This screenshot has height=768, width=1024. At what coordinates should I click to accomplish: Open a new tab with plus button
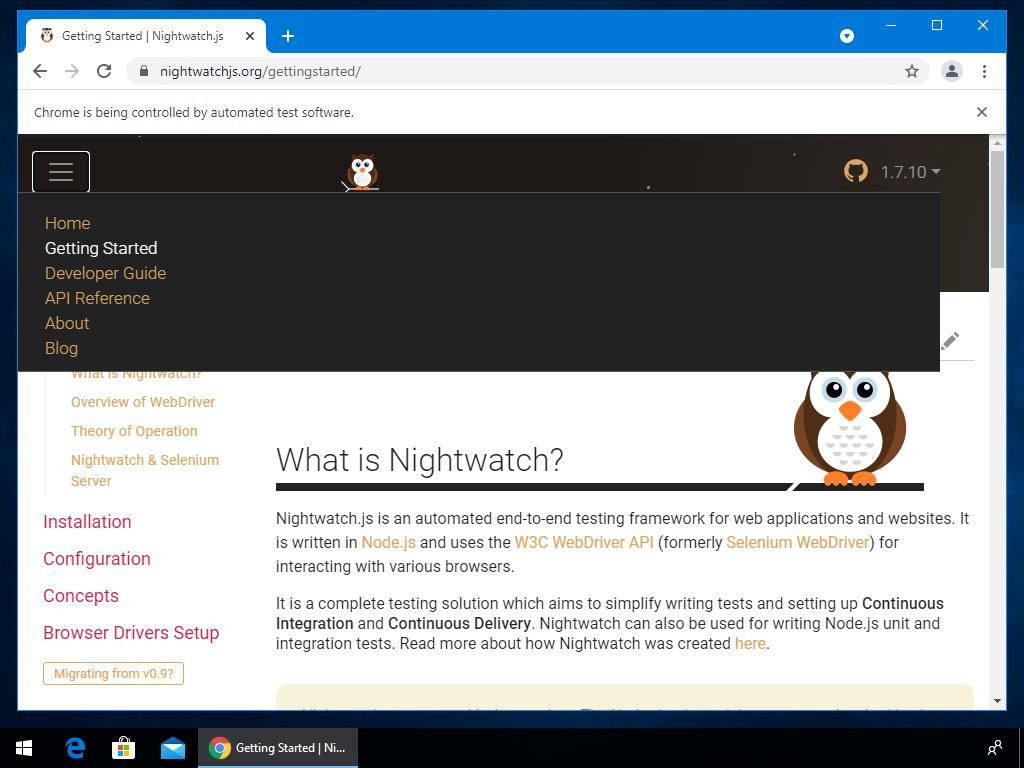pyautogui.click(x=288, y=36)
